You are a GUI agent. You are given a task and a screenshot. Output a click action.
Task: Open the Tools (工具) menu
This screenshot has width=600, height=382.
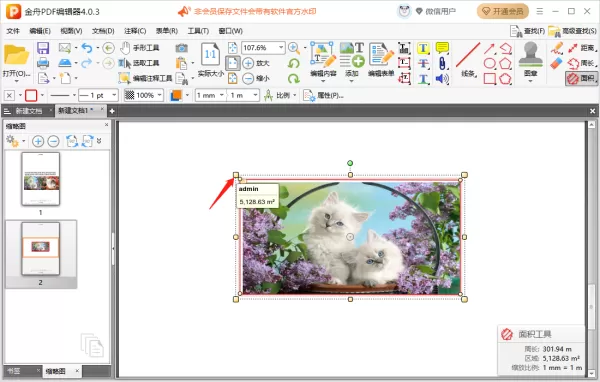(x=198, y=31)
